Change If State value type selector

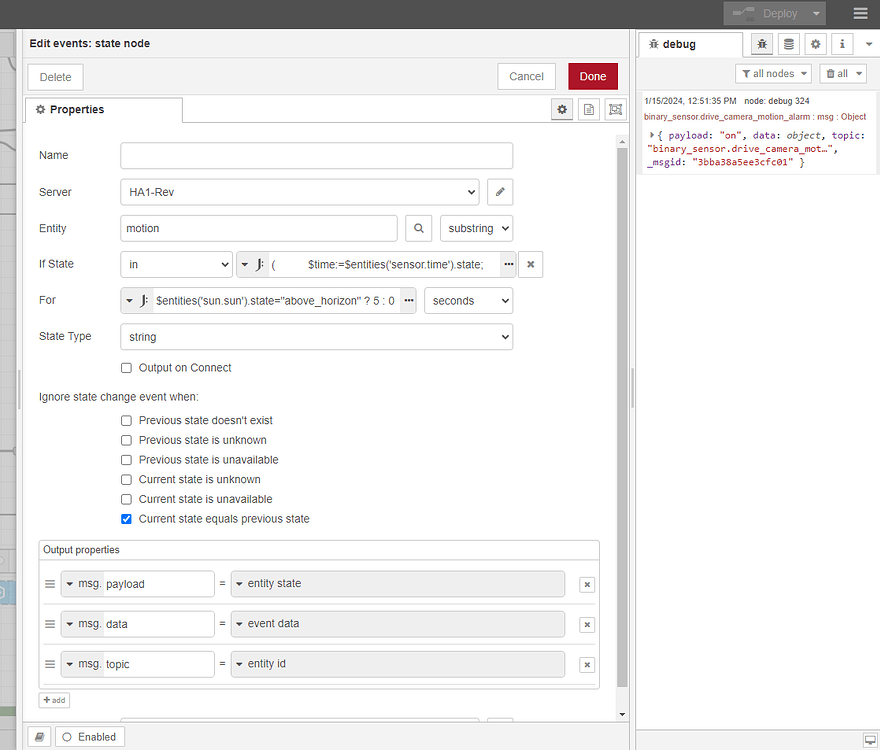(x=252, y=264)
